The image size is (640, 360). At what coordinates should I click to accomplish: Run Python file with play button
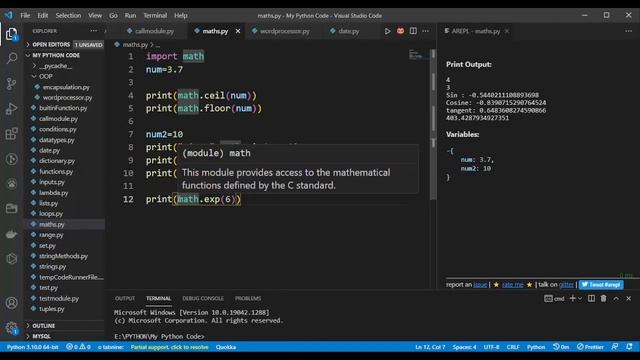coord(387,31)
